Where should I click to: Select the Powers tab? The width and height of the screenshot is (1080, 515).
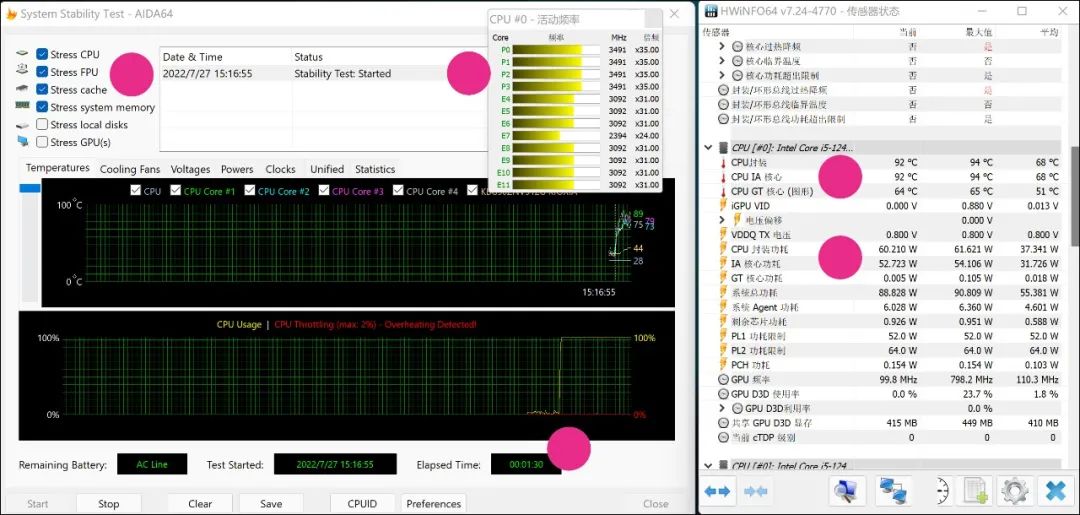(x=237, y=169)
